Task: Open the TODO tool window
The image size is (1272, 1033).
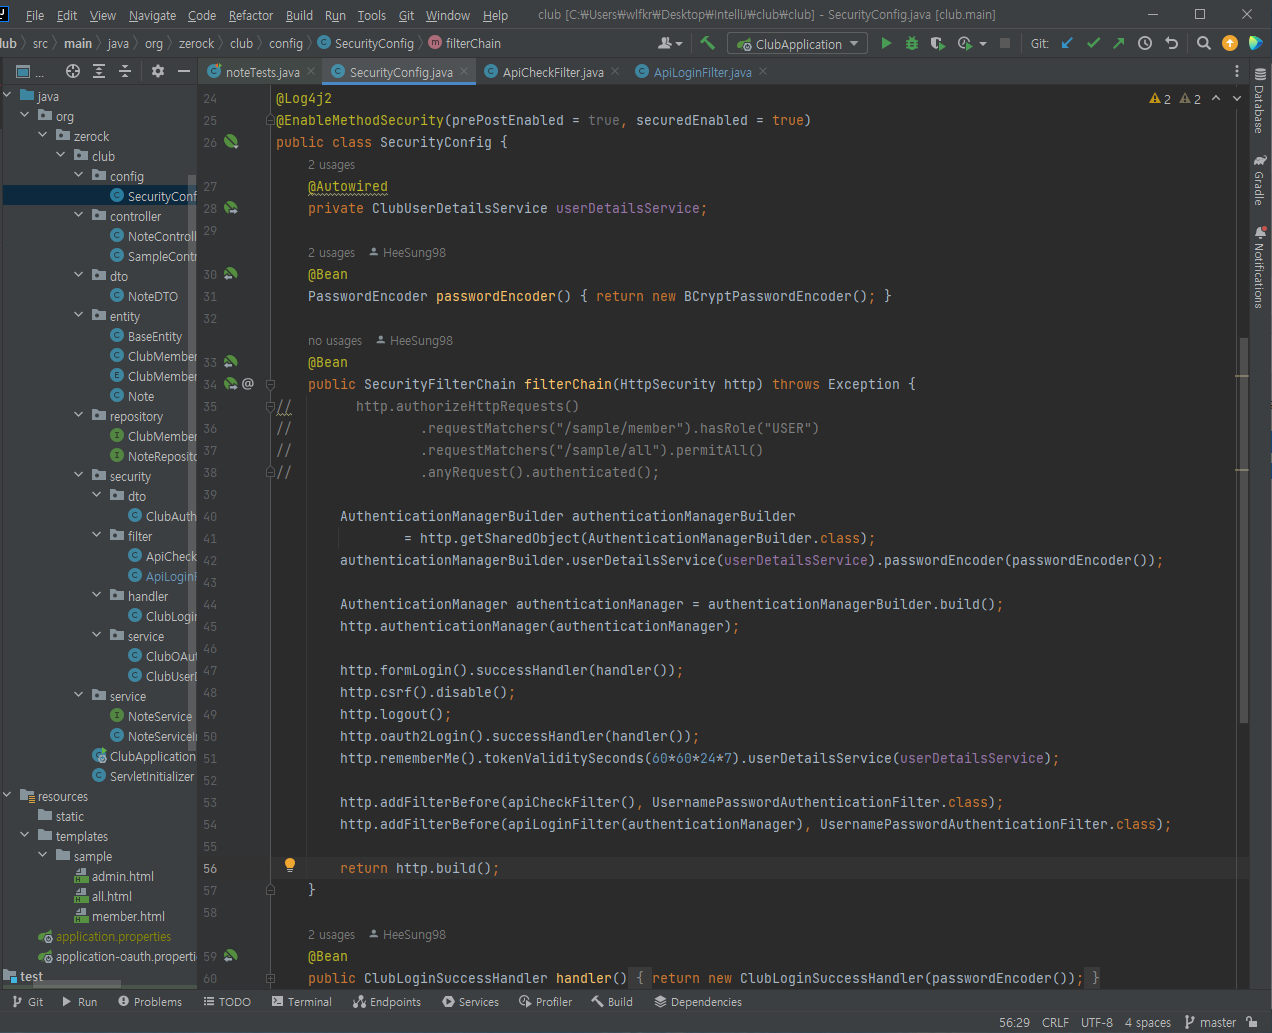Action: (x=227, y=1001)
